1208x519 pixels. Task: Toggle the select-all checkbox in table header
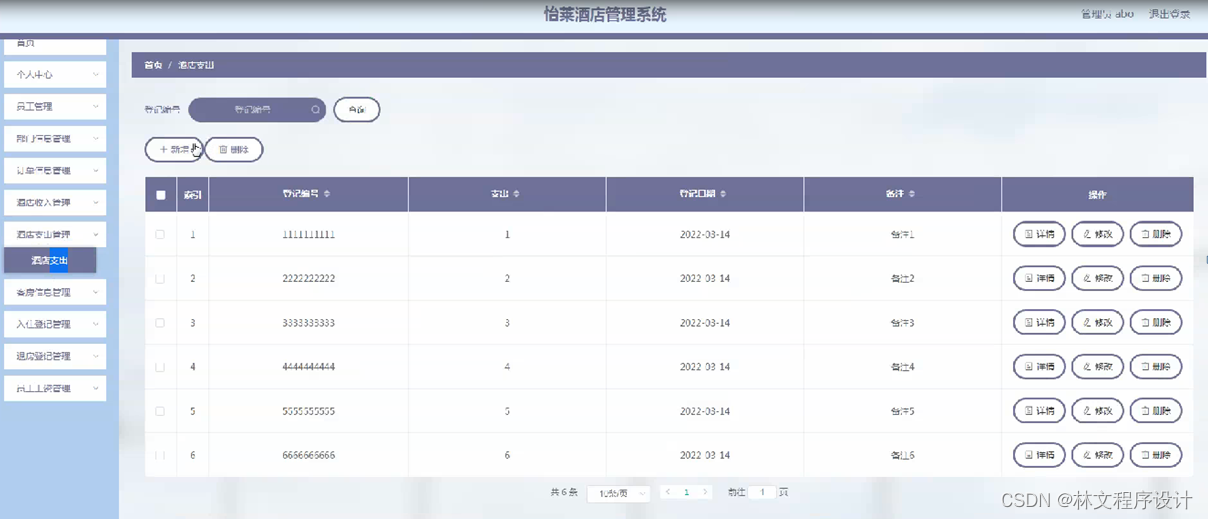(x=160, y=195)
